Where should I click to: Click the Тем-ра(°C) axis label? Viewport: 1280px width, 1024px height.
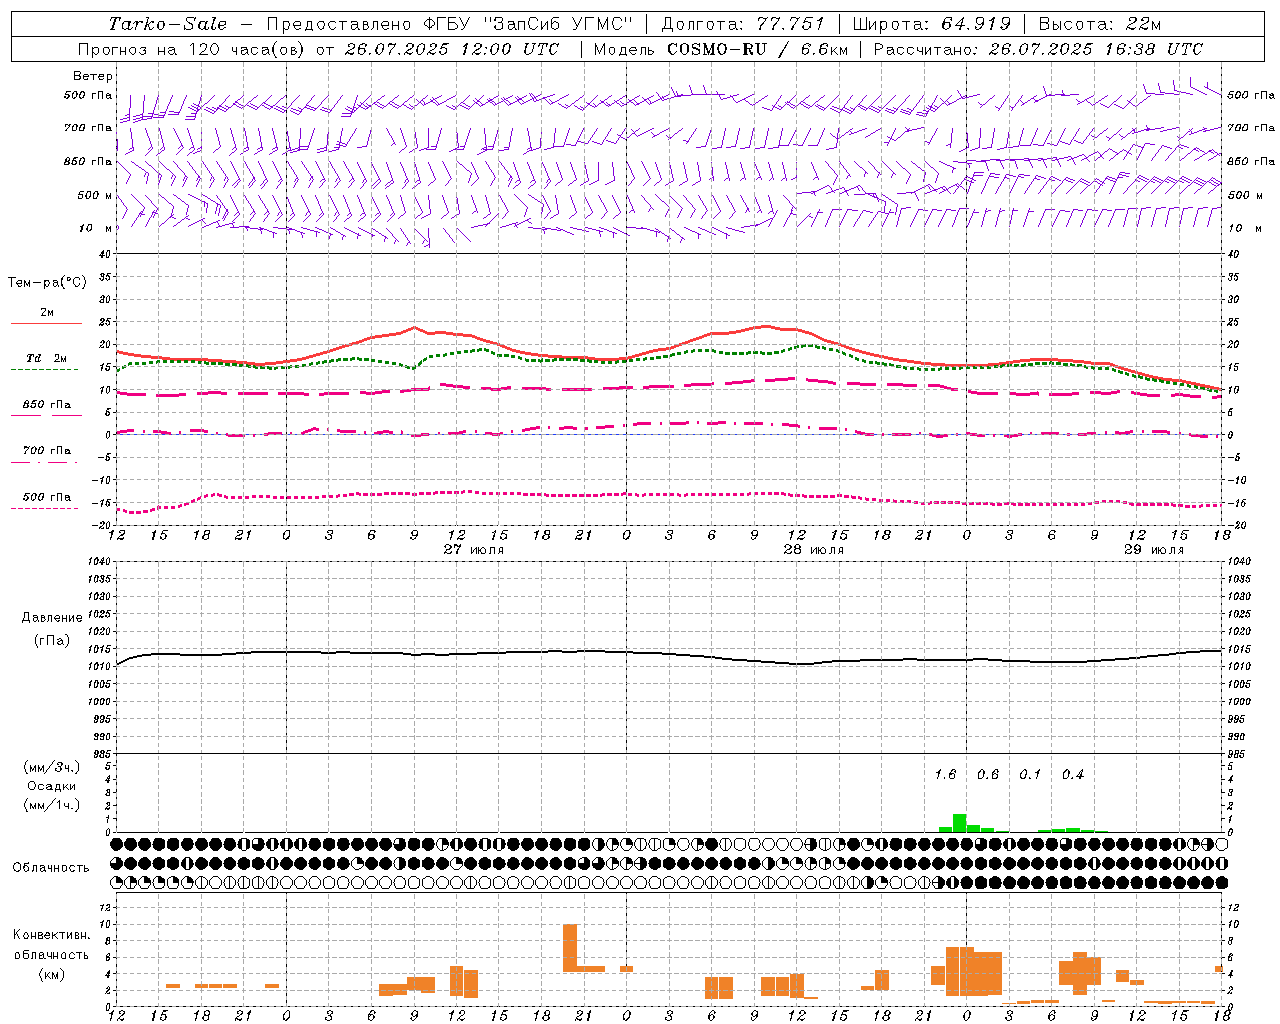(x=47, y=283)
